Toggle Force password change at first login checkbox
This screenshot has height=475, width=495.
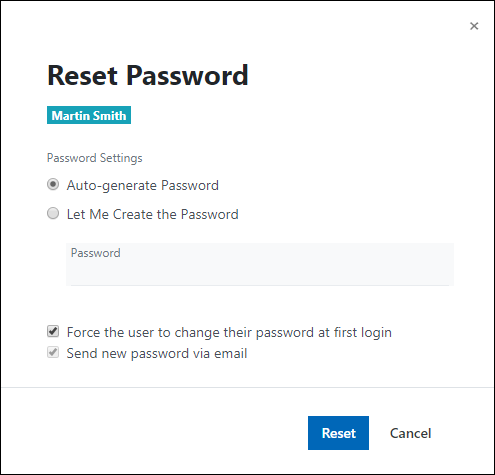point(53,331)
